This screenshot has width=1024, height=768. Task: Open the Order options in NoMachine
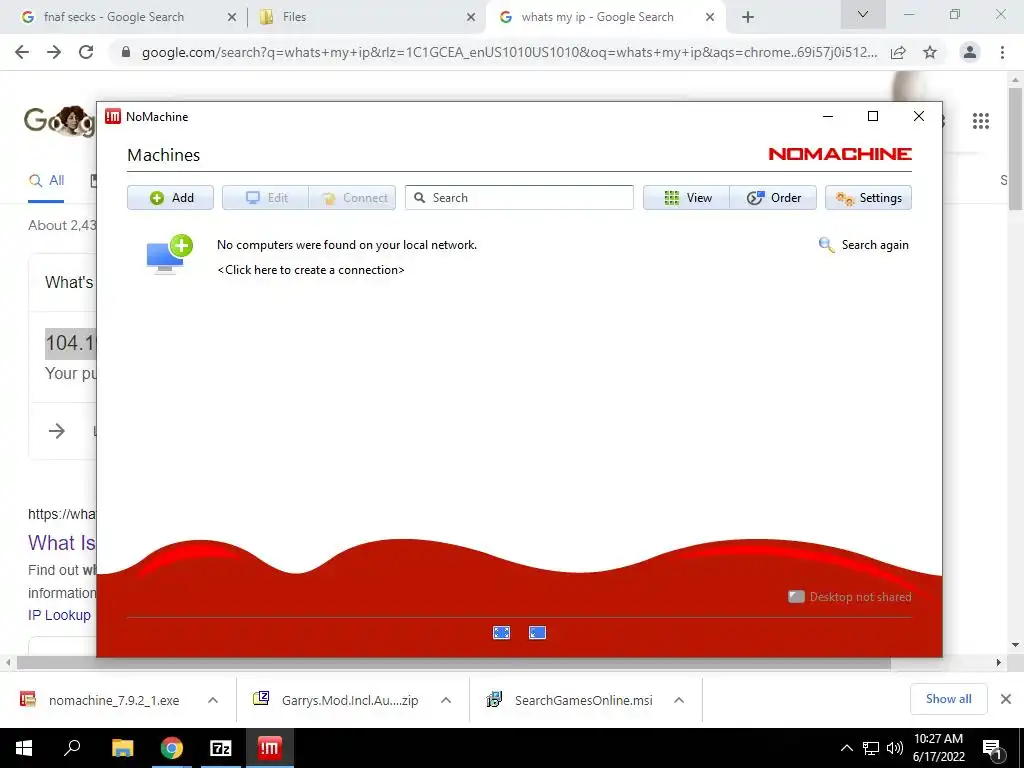[x=773, y=198]
